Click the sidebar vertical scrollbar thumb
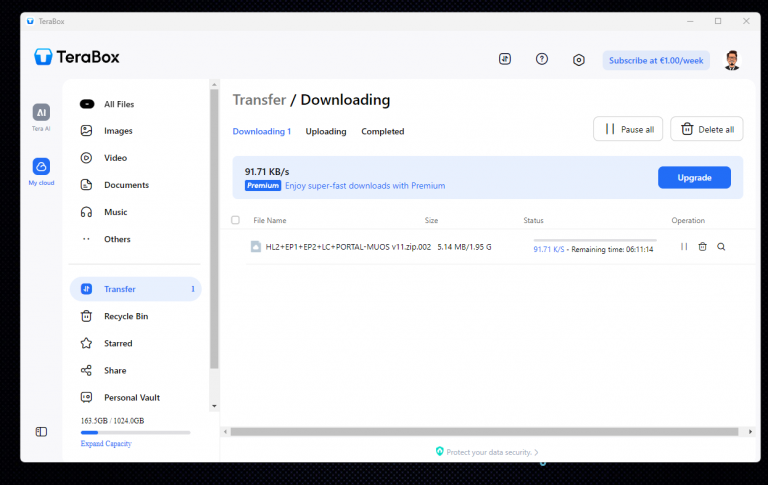Screen dimensions: 768x485 tap(214, 229)
